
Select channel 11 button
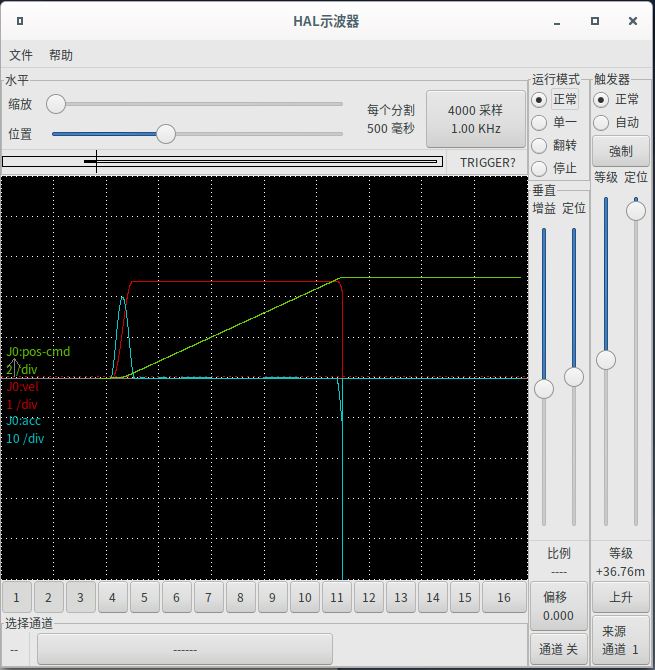pos(337,597)
